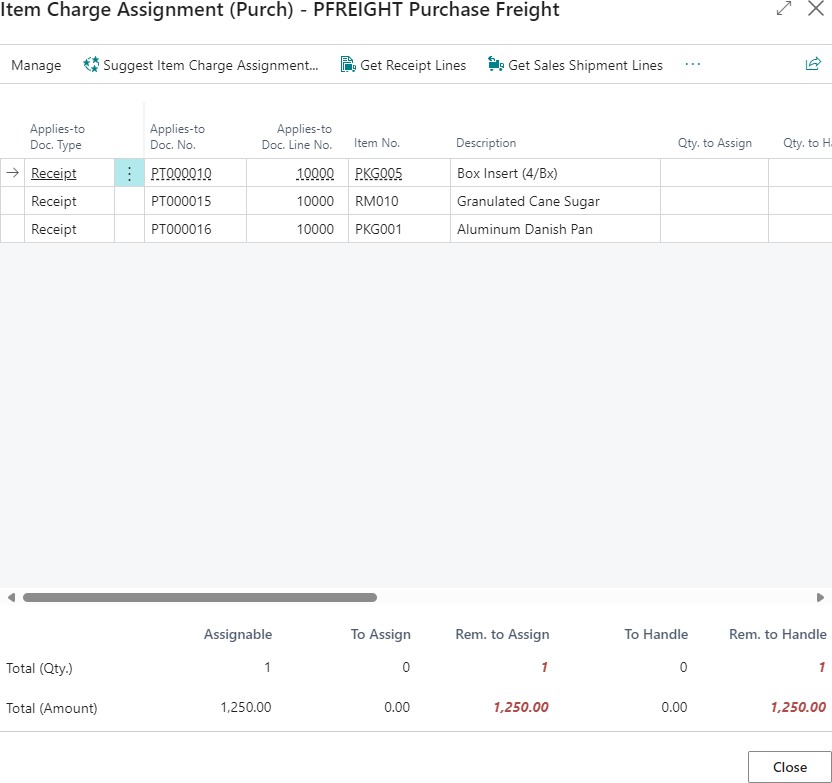Sort by Item No. column header

point(377,143)
